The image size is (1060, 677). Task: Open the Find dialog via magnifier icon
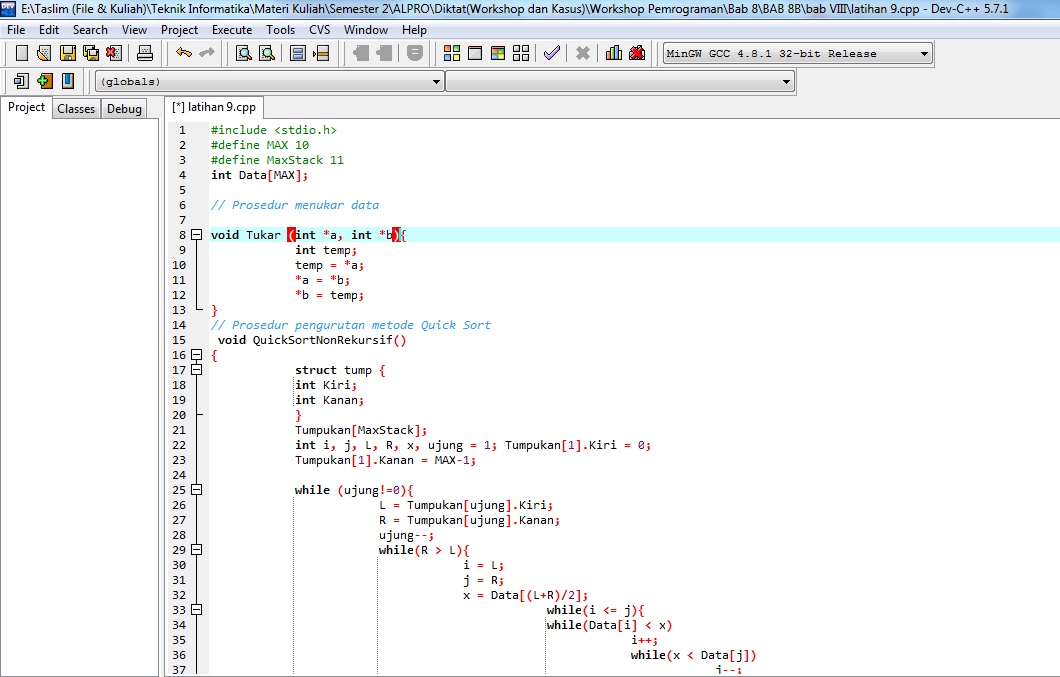243,53
